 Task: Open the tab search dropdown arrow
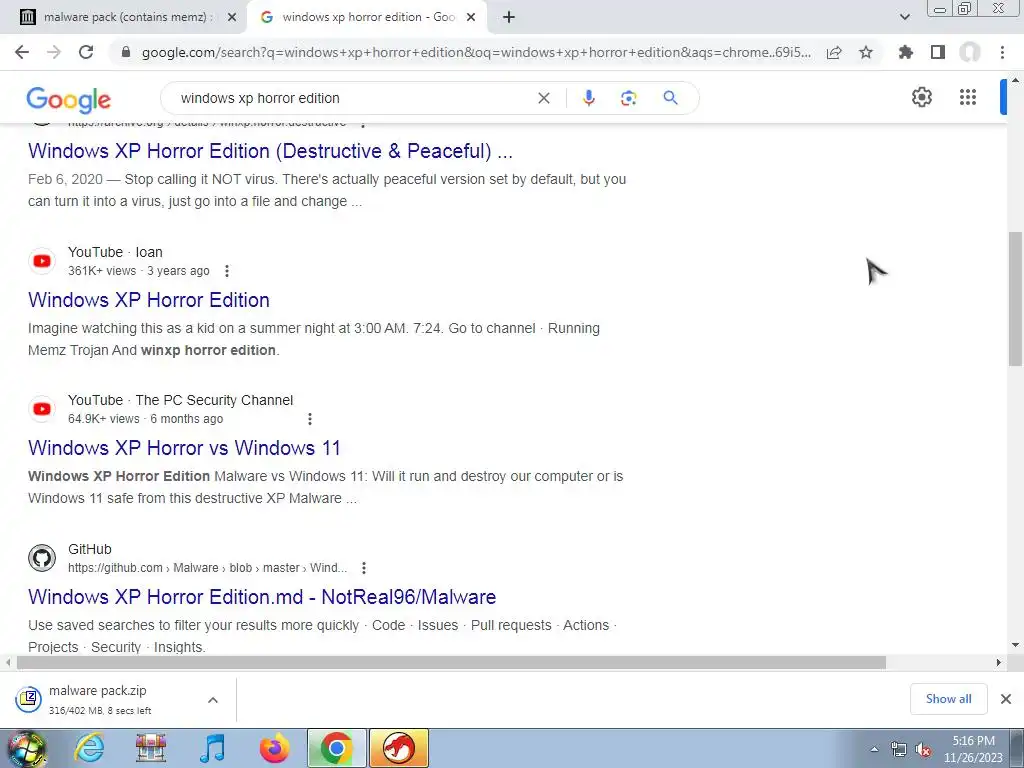click(x=904, y=17)
